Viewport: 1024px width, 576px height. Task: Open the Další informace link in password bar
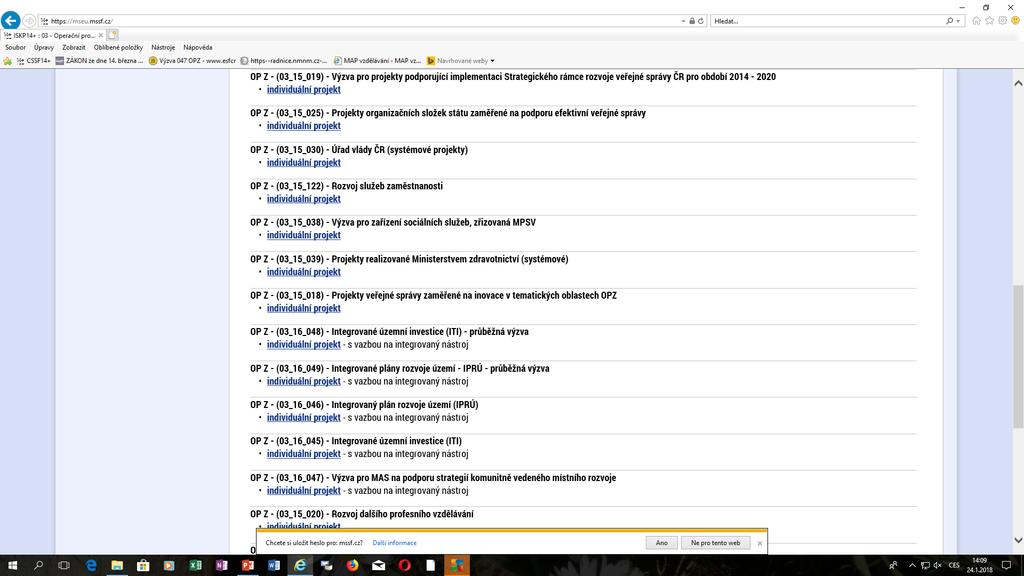394,543
